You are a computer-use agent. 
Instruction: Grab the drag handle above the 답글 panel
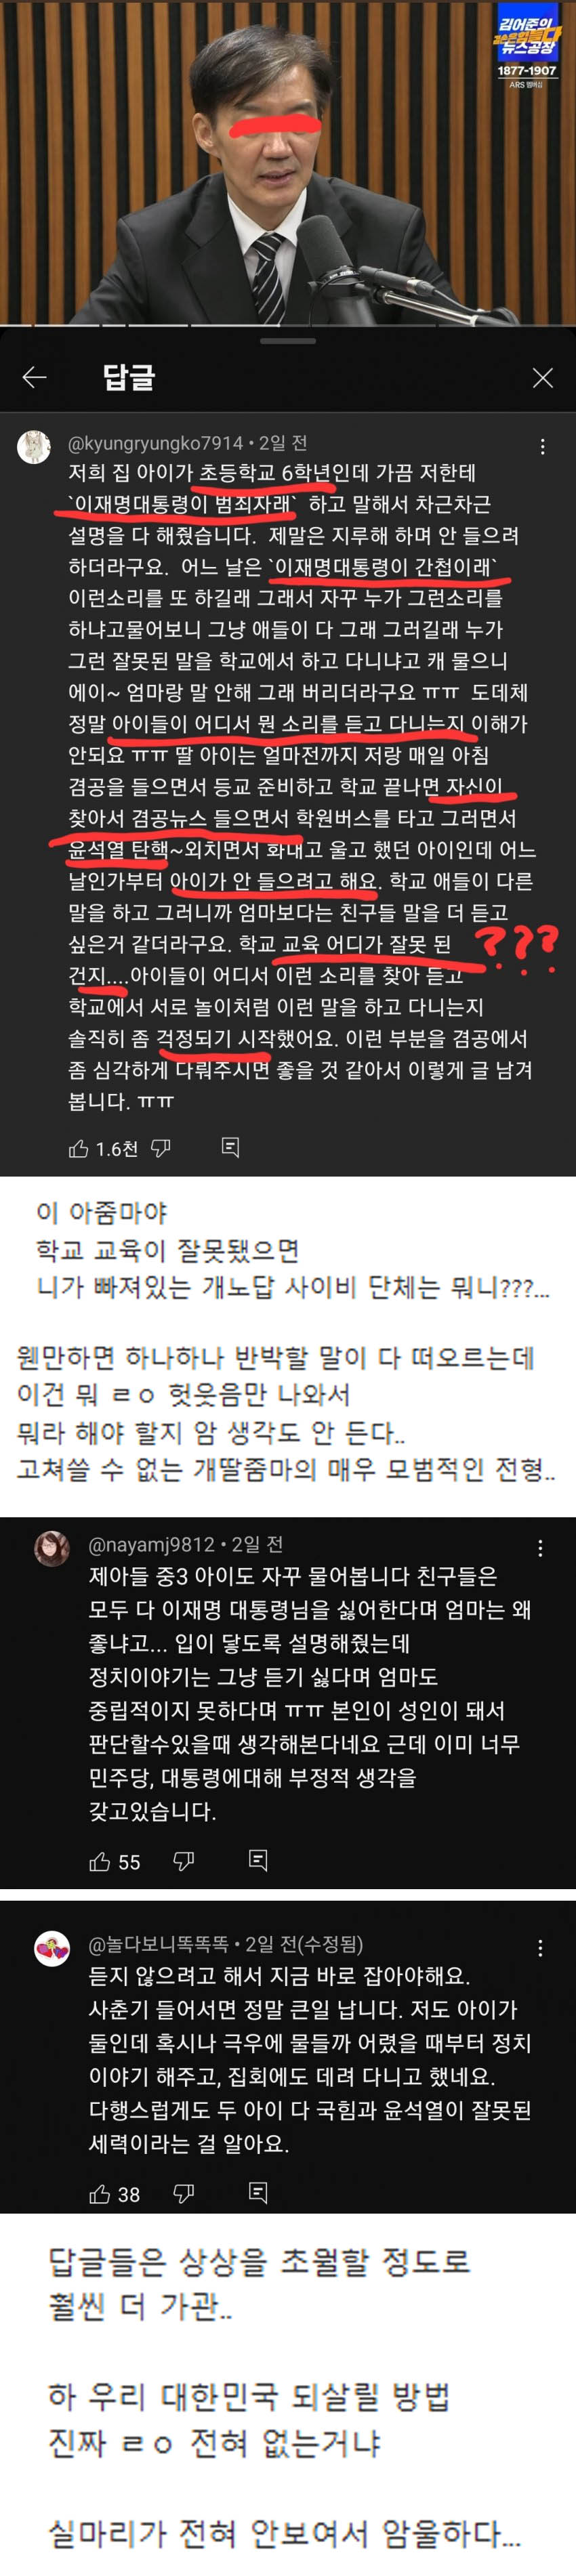pyautogui.click(x=288, y=342)
